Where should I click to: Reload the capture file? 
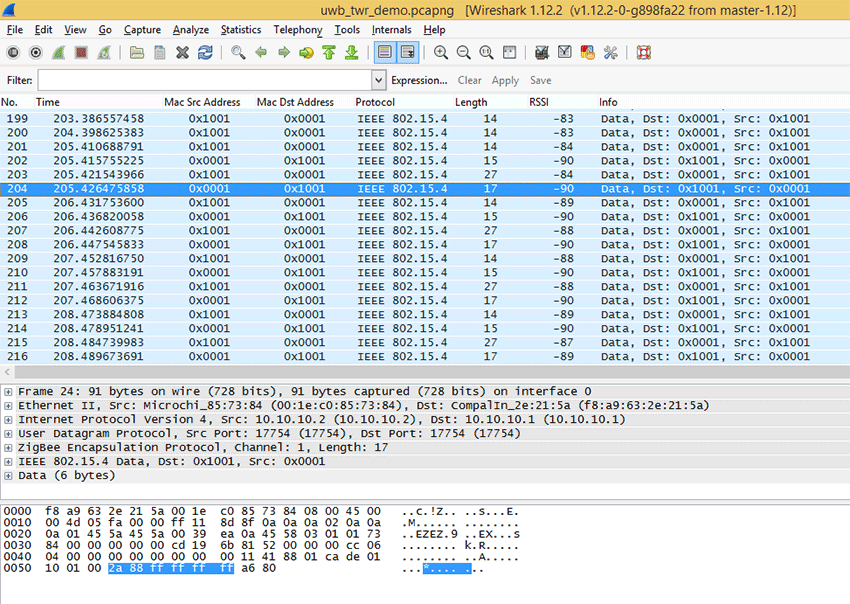[x=205, y=53]
